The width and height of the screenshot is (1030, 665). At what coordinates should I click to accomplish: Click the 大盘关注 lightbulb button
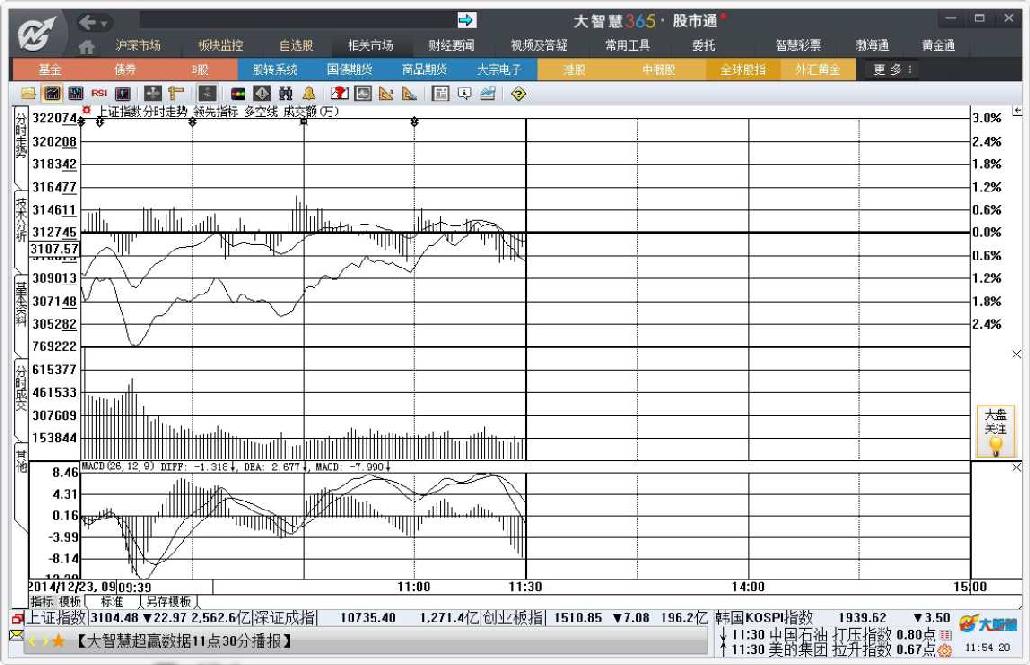point(995,430)
